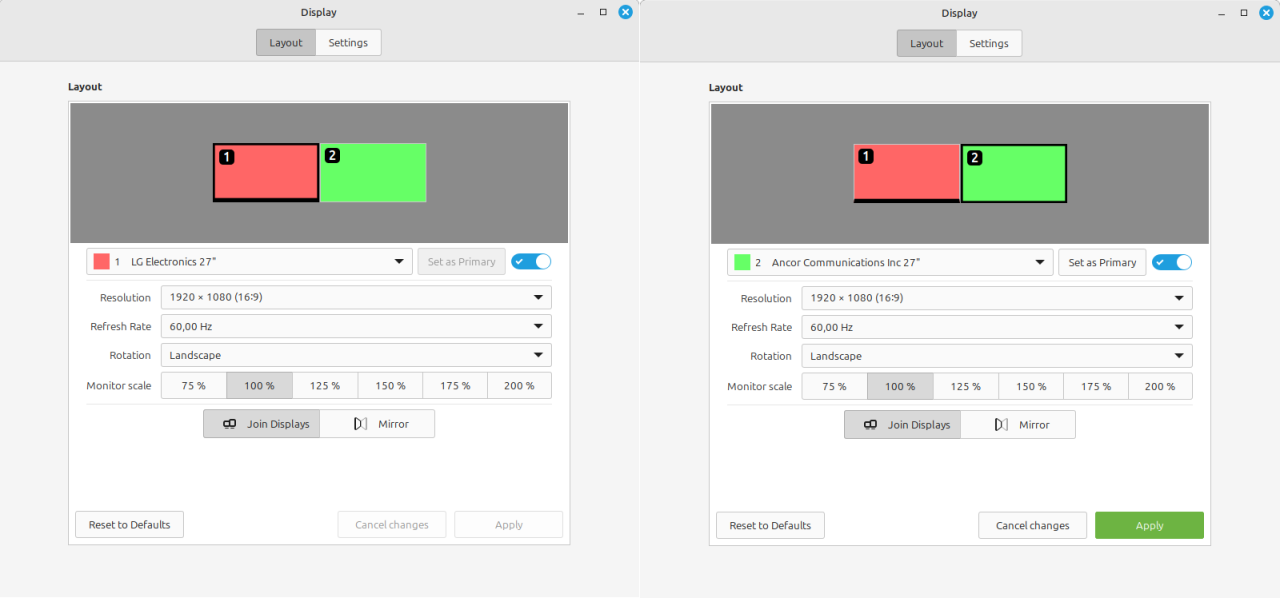The height and width of the screenshot is (598, 1280).
Task: Minimize the Display window showing LG Electronics monitor
Action: point(581,13)
